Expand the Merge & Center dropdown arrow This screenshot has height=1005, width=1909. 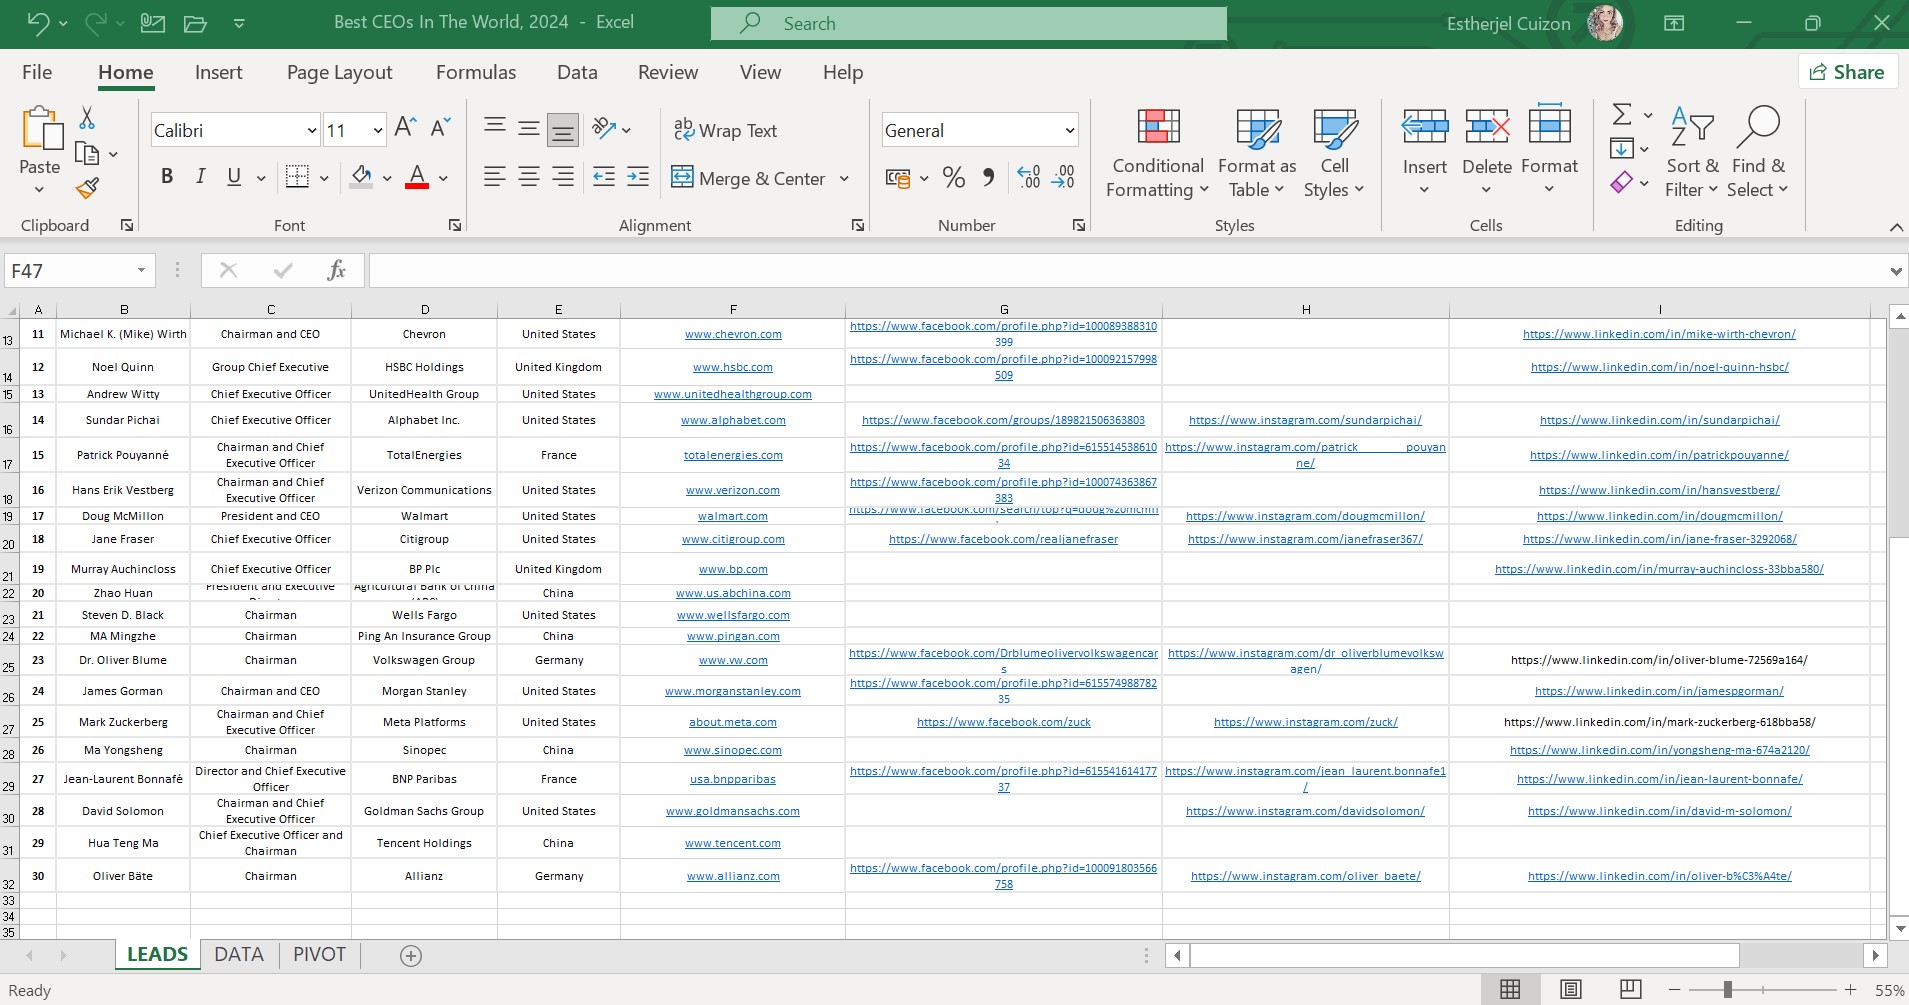(x=844, y=178)
